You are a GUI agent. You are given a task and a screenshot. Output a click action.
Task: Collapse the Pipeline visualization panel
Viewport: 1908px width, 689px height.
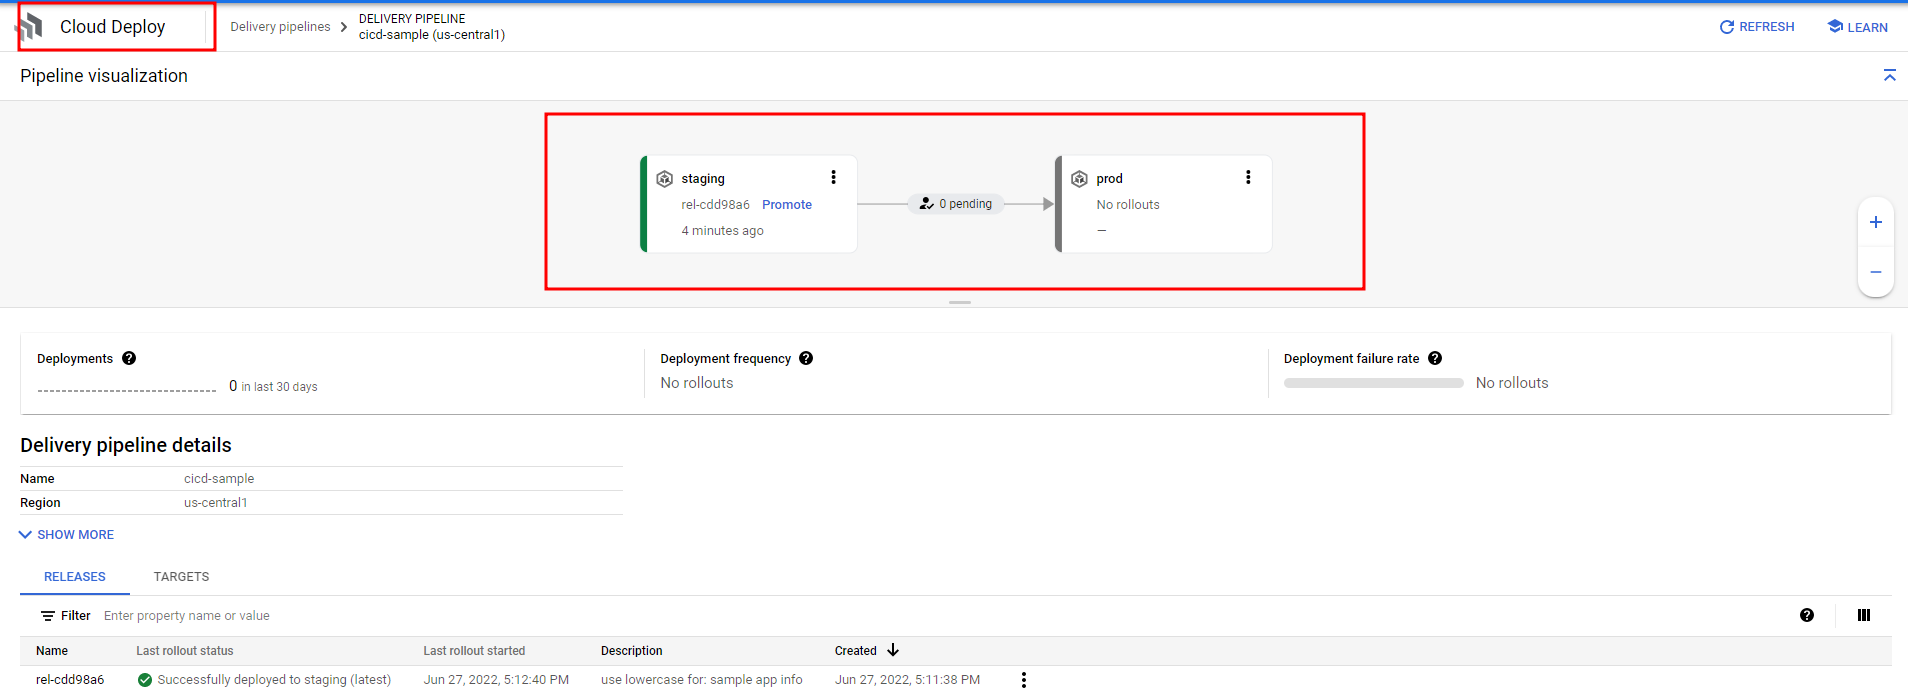(1889, 76)
